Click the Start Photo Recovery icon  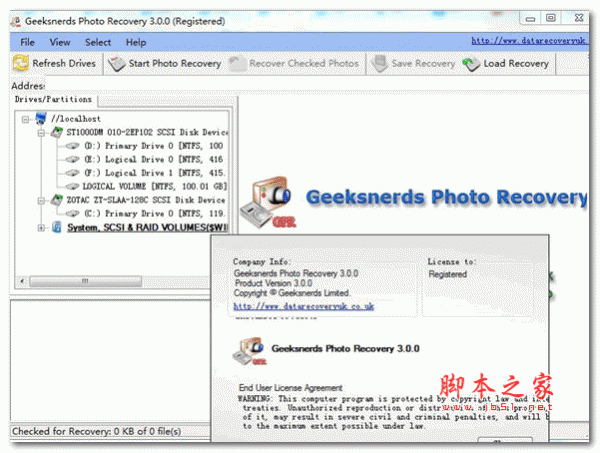tap(117, 64)
